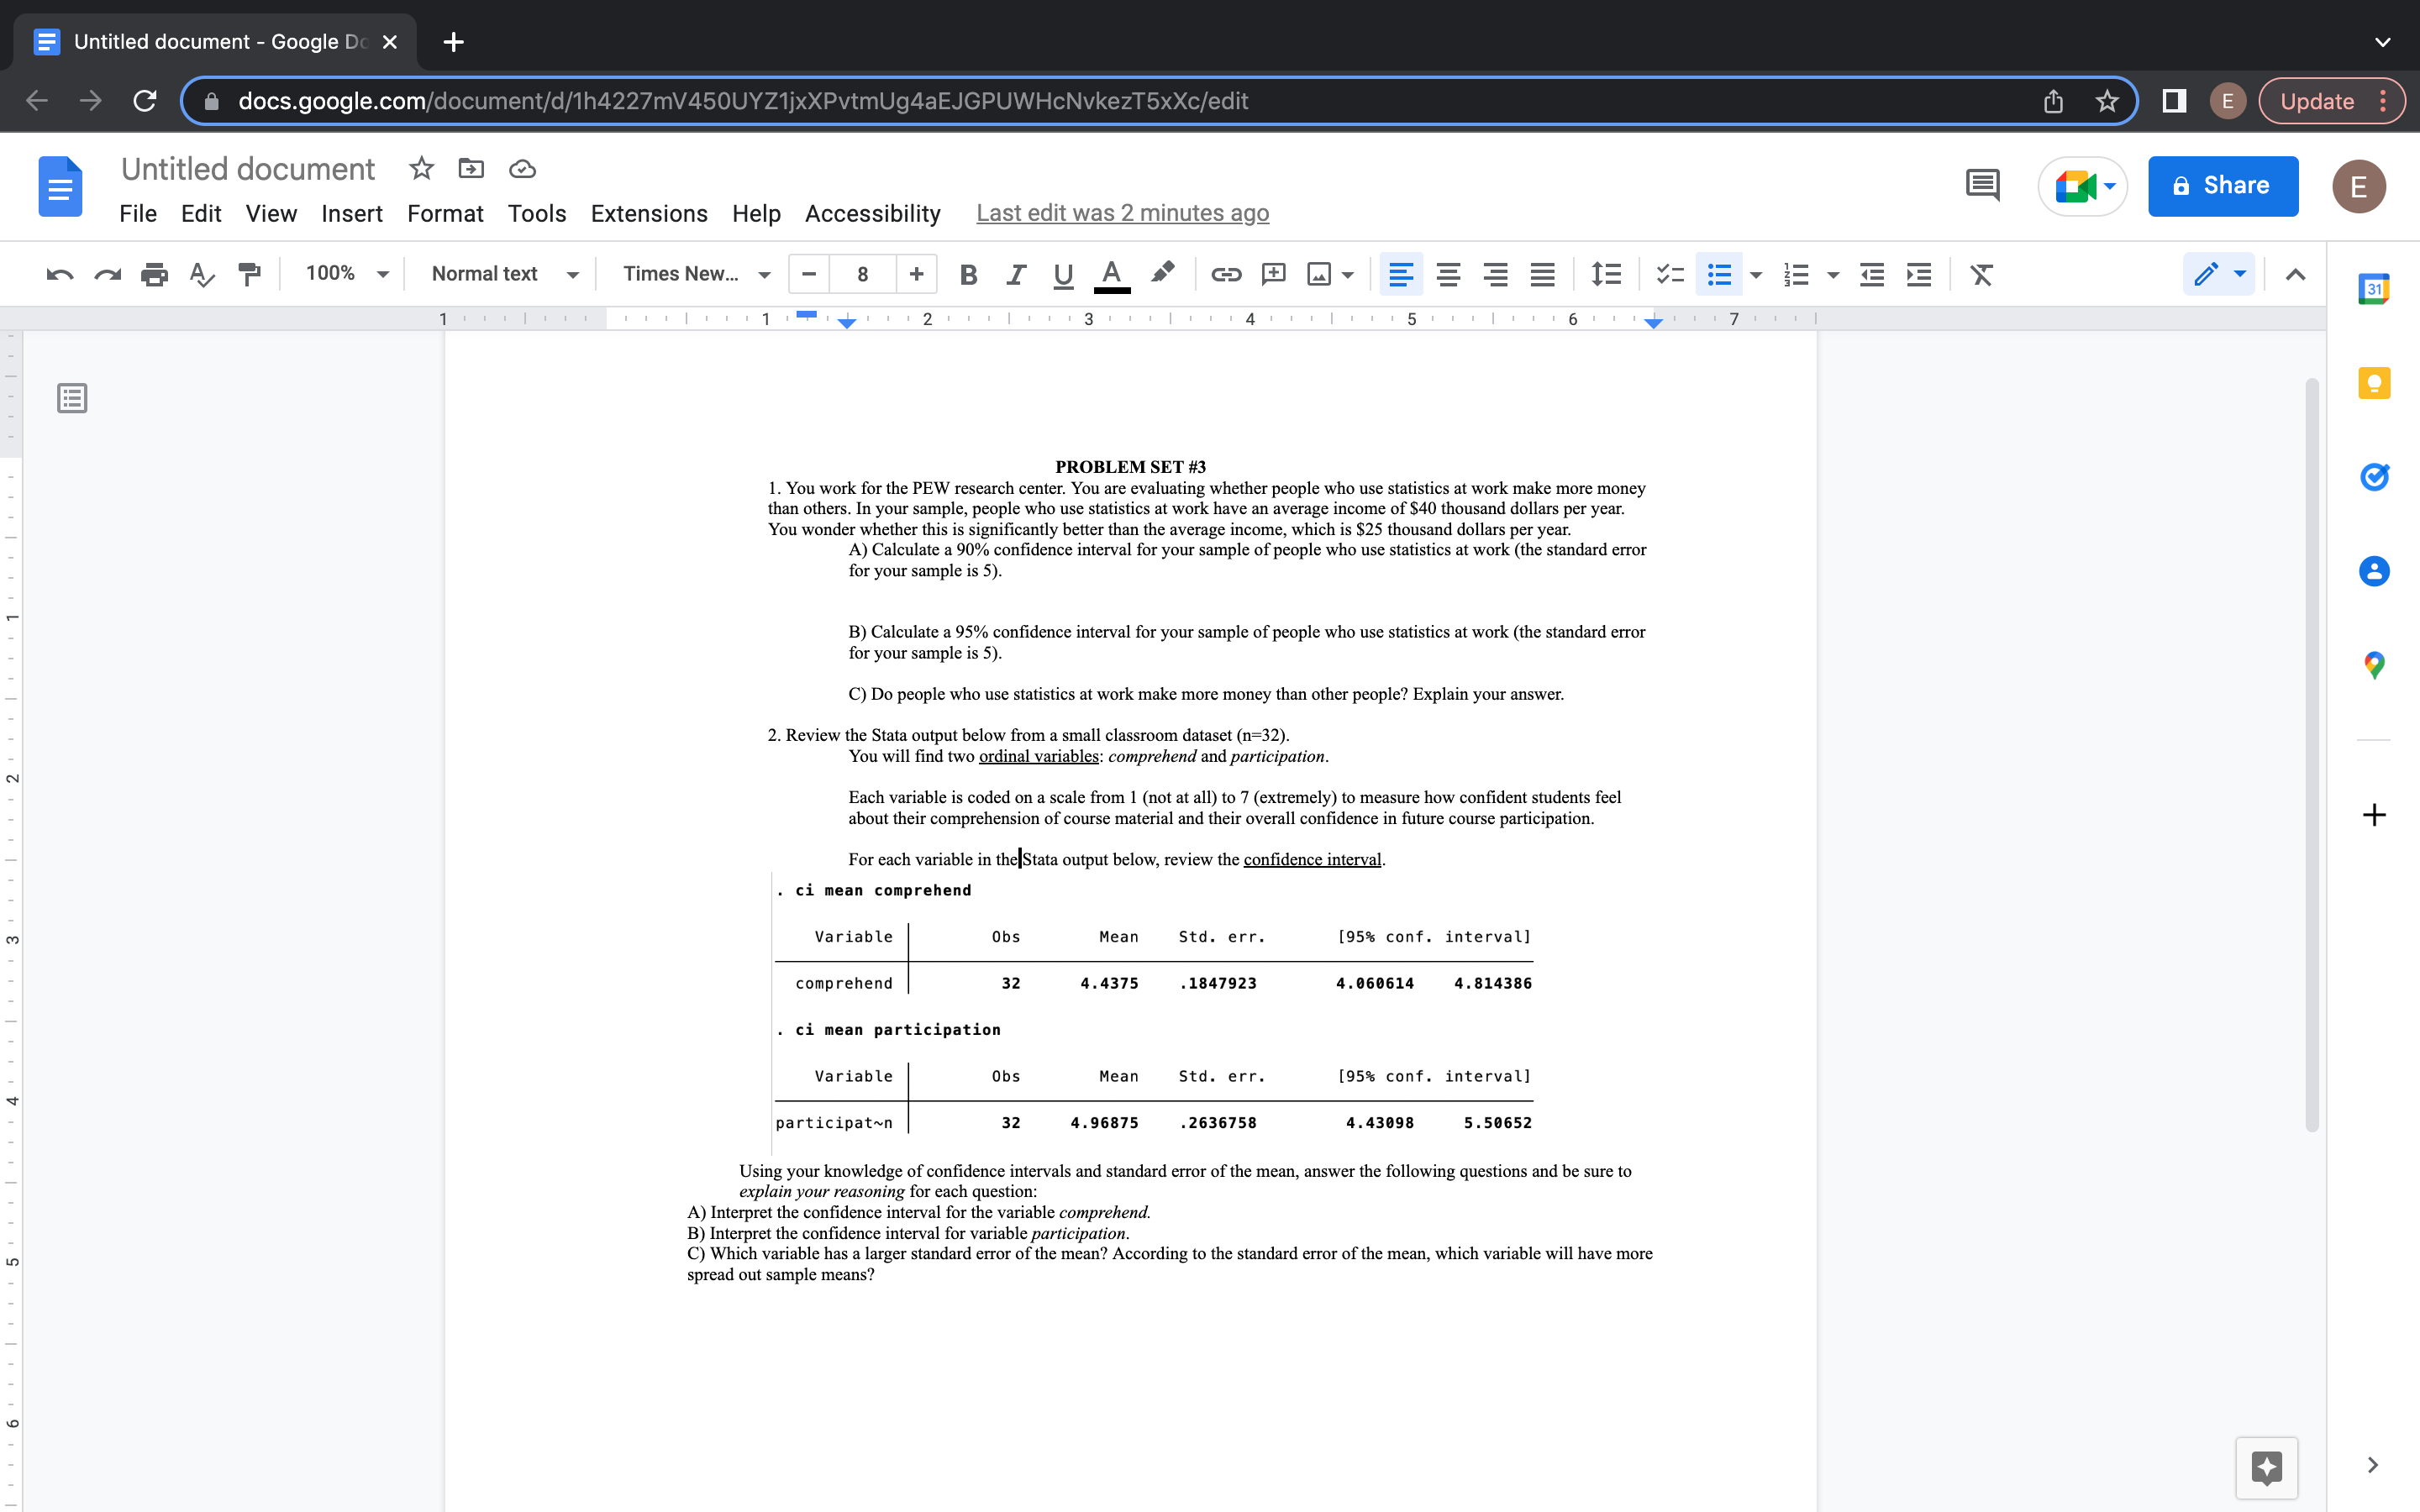Select the Paint format tool

[x=249, y=274]
